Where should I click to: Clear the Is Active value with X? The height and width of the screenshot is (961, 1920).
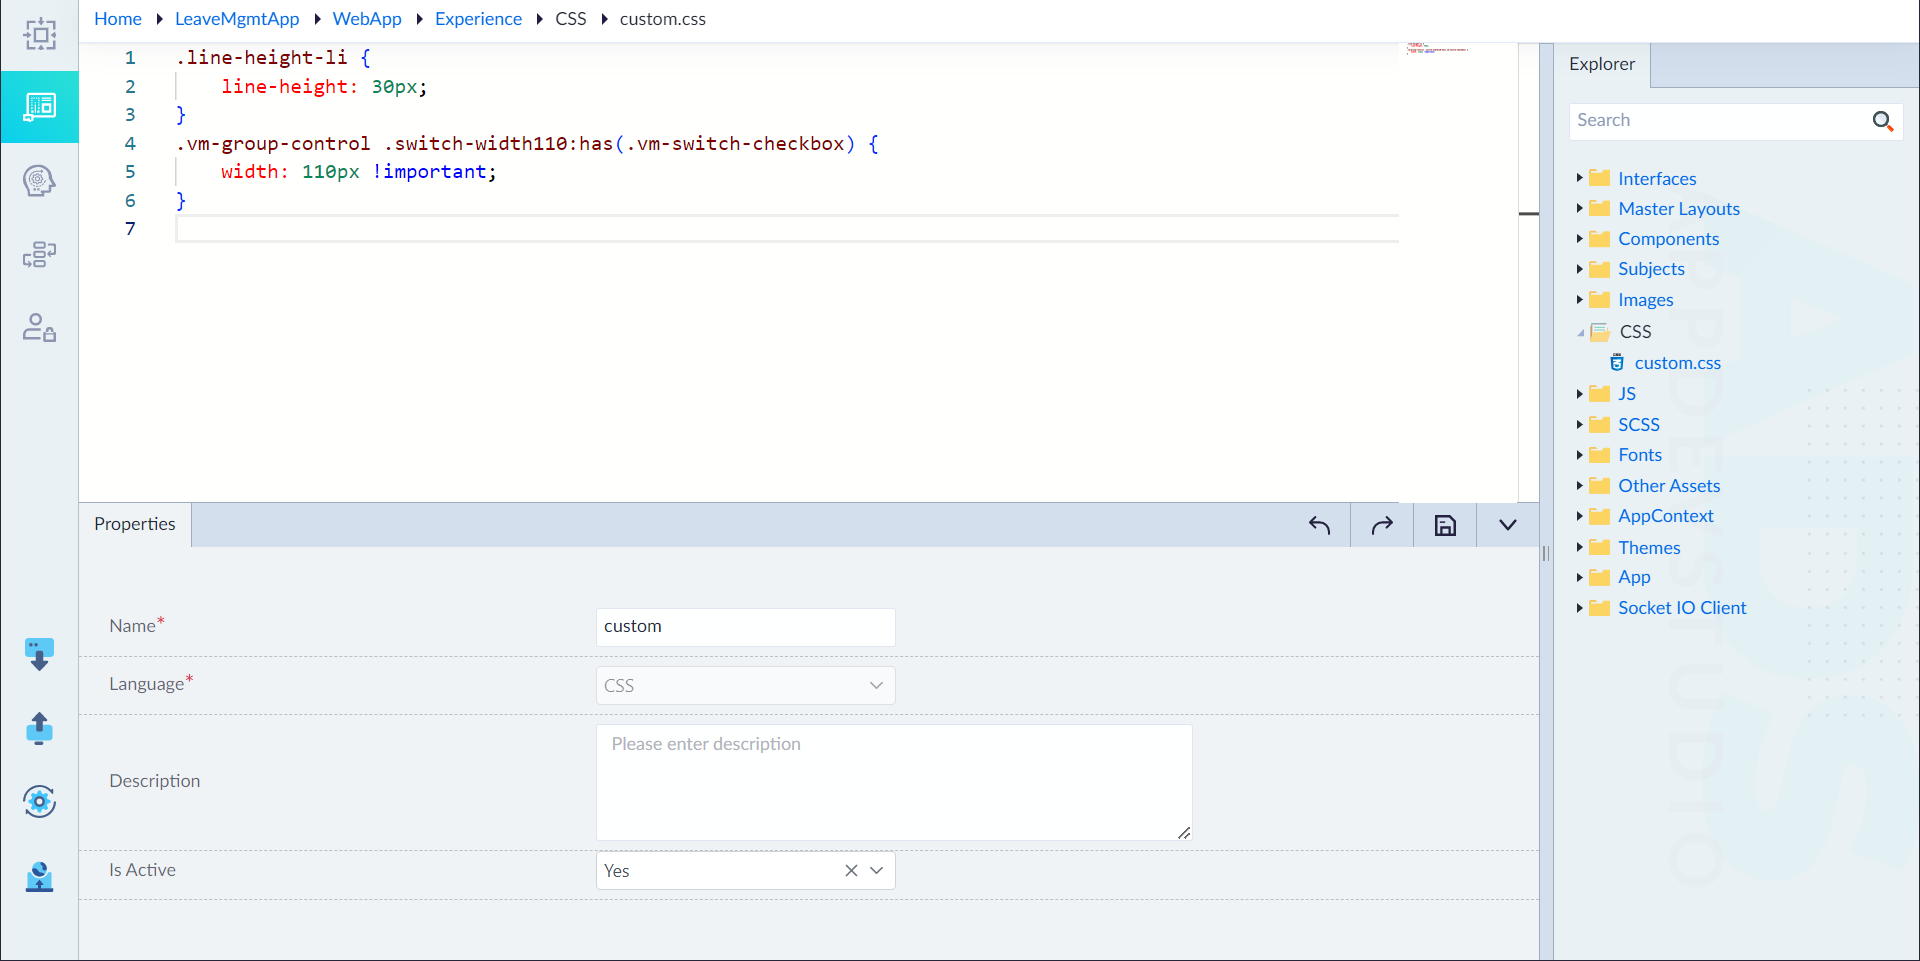pos(851,870)
